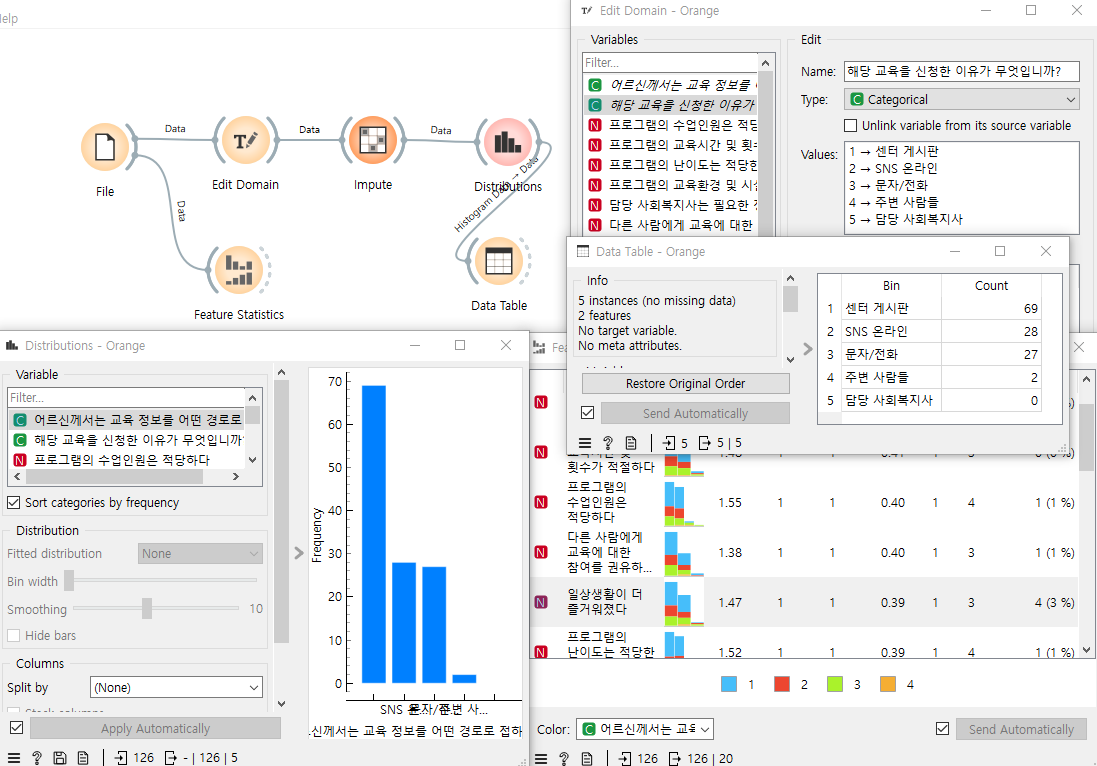Open the Type Categorical dropdown
This screenshot has width=1097, height=766.
click(962, 99)
